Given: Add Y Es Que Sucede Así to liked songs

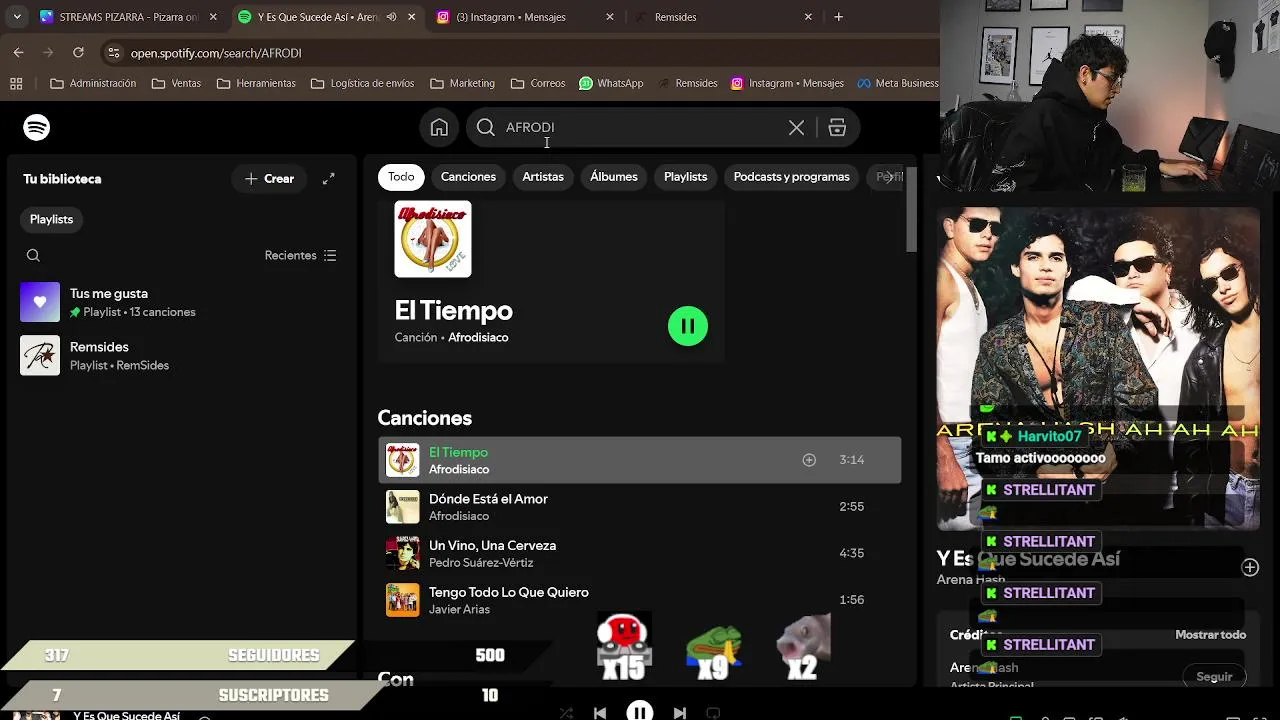Looking at the screenshot, I should (1250, 567).
